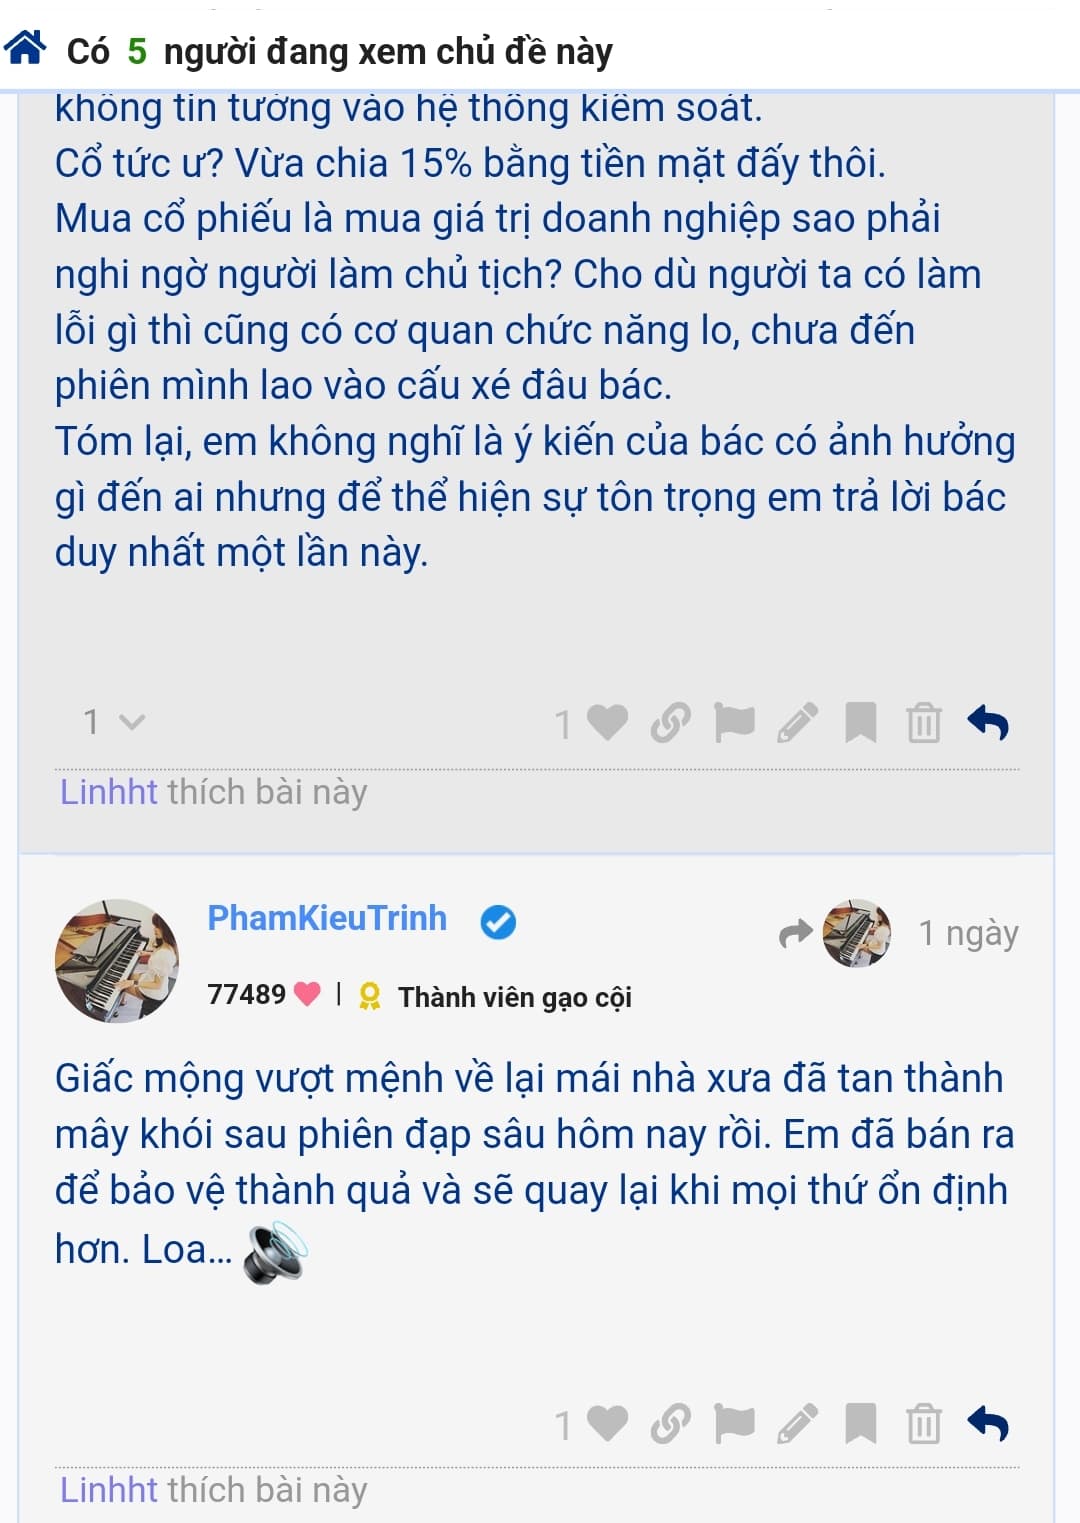Copy link of PhamKieuTrinh's post
This screenshot has width=1080, height=1523.
670,1423
